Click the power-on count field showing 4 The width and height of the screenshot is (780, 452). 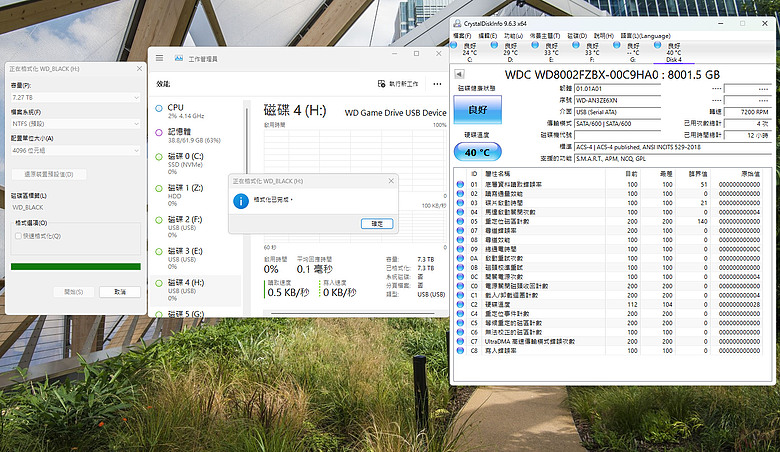pos(747,123)
